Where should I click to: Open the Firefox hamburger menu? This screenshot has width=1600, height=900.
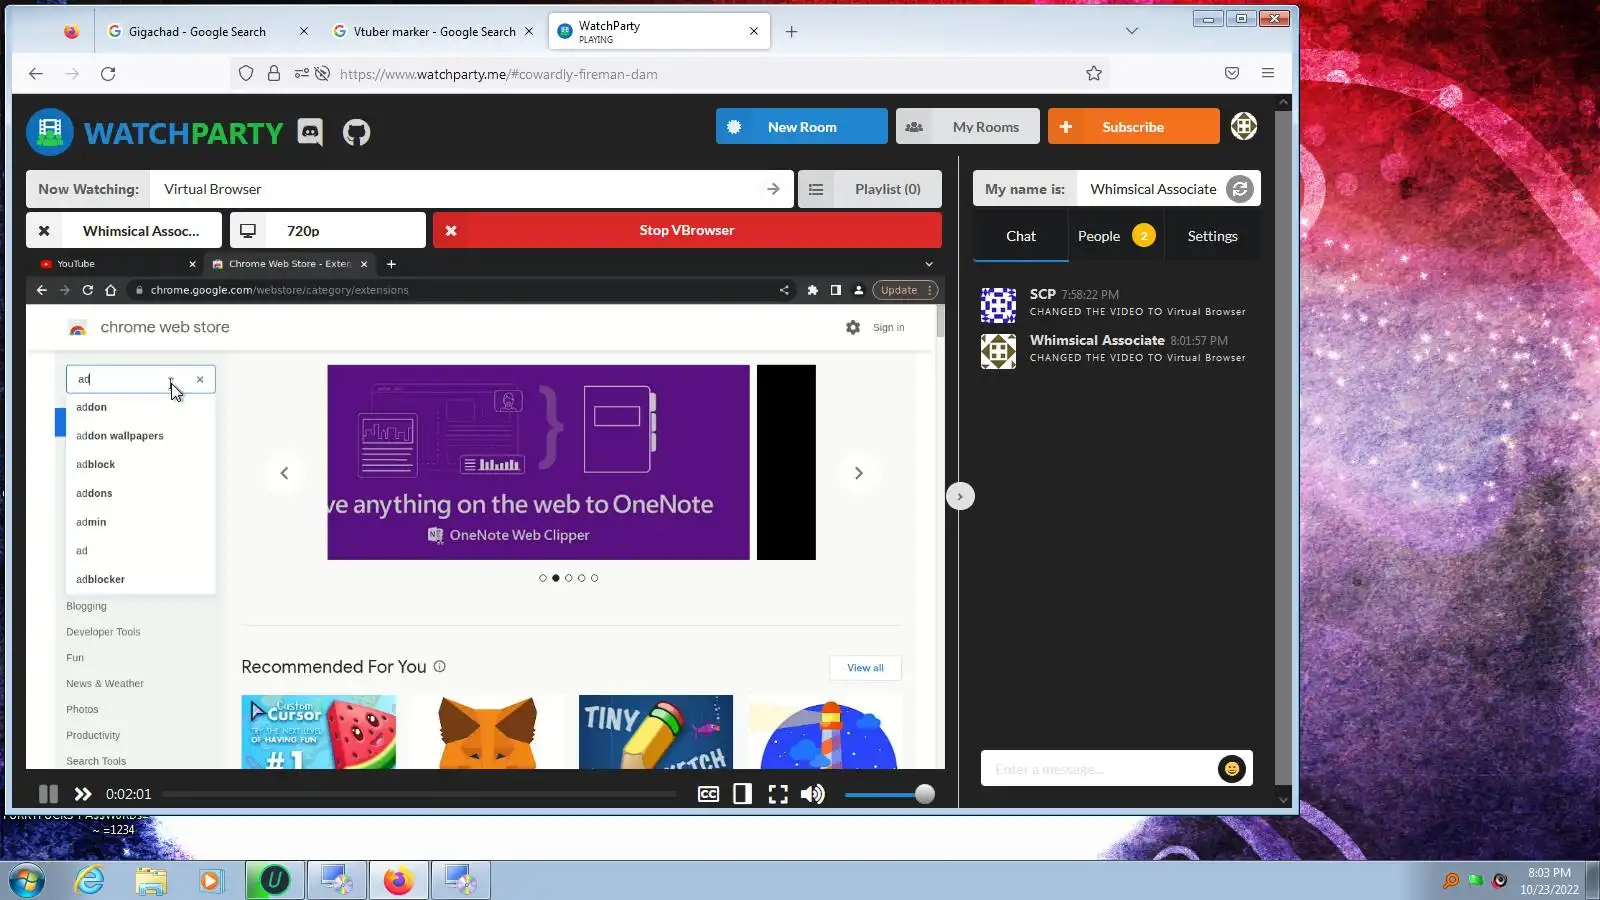coord(1268,73)
